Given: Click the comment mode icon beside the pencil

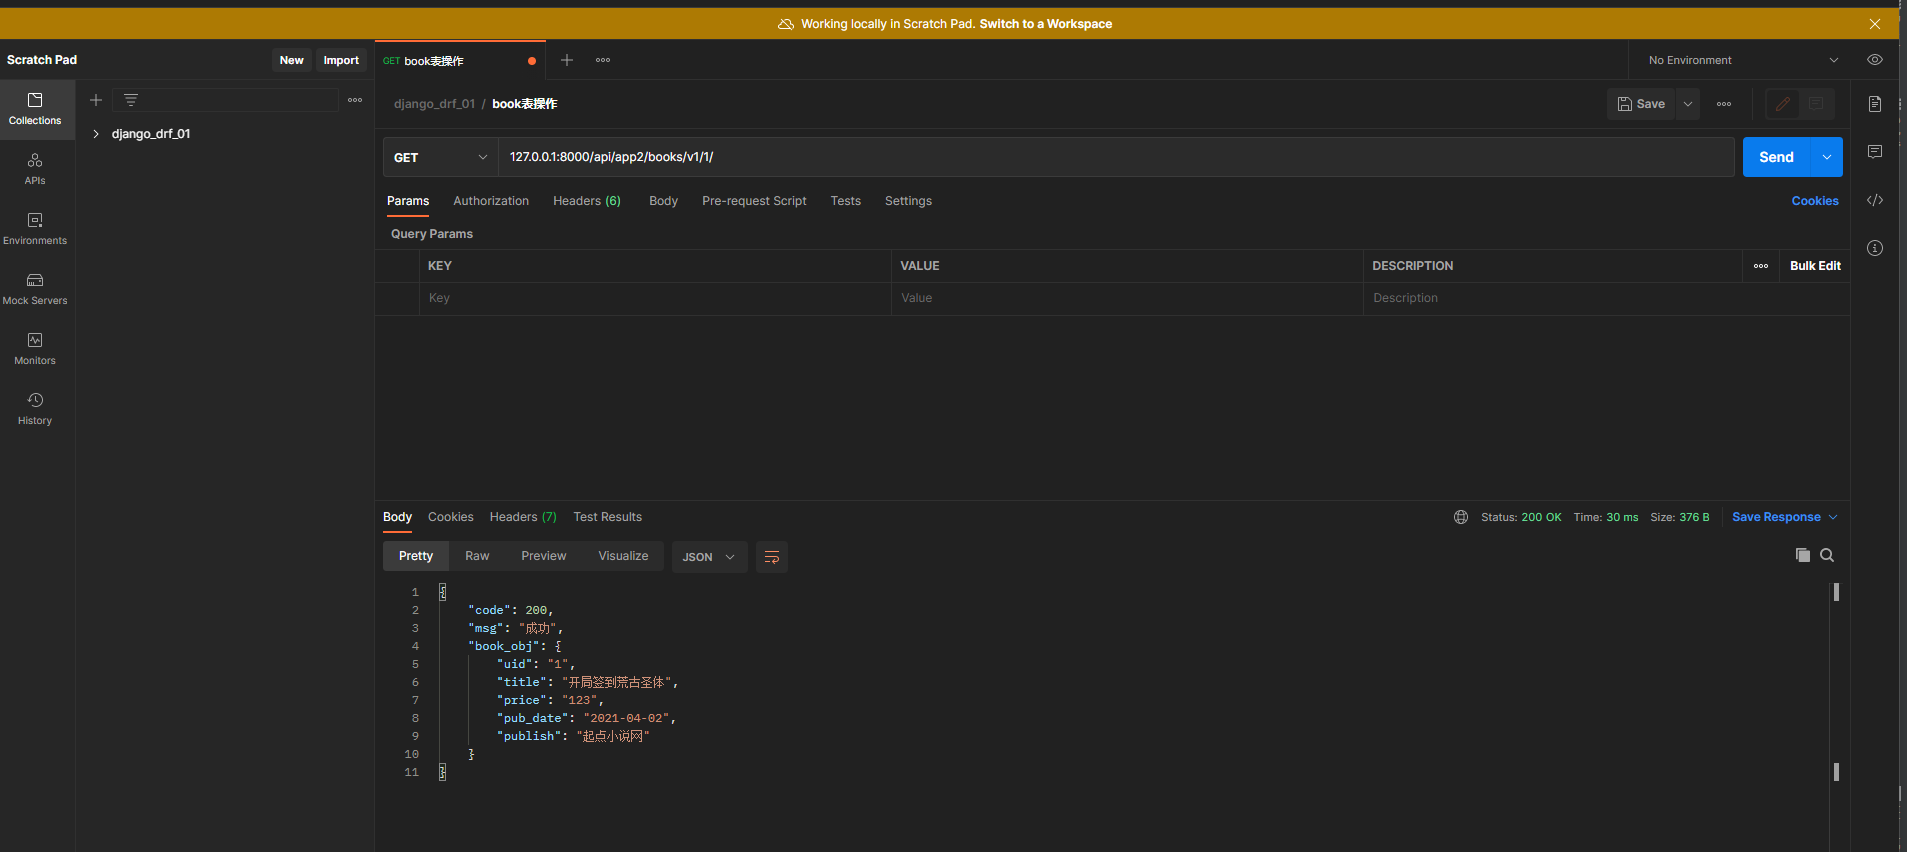Looking at the screenshot, I should (x=1816, y=104).
